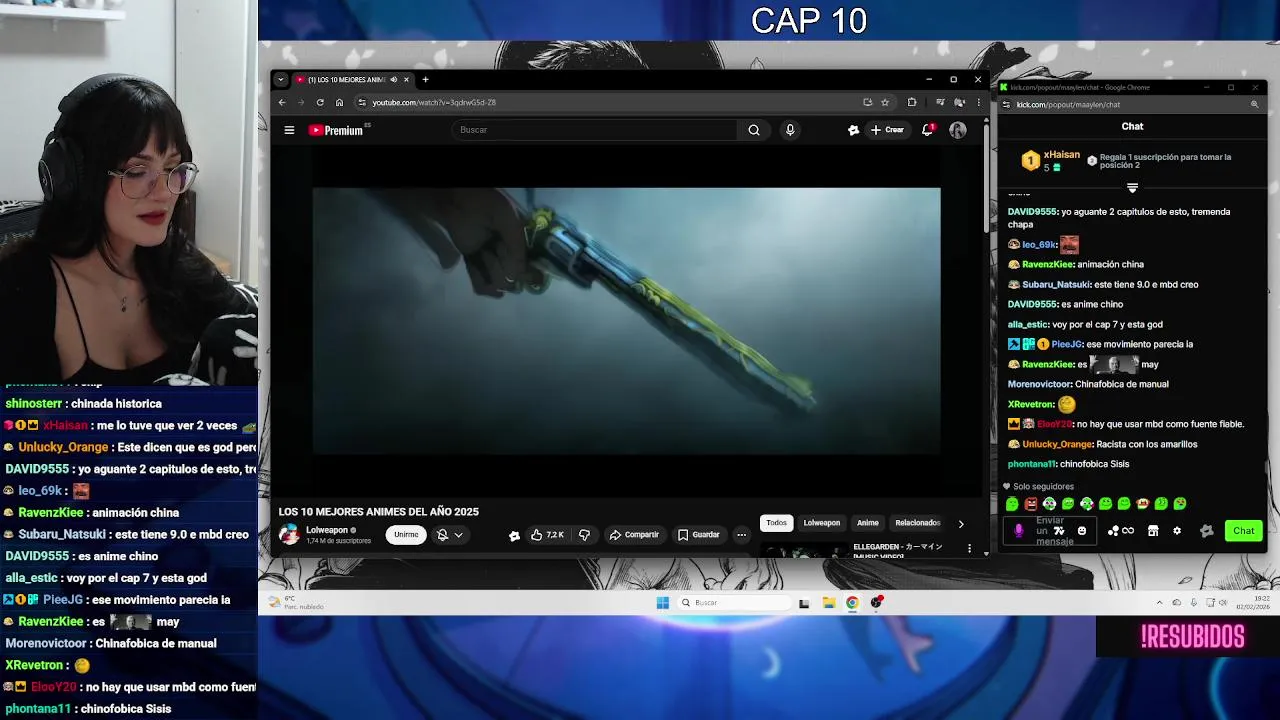1280x720 pixels.
Task: Click the 7TV emote icon in chat
Action: (x=1059, y=531)
